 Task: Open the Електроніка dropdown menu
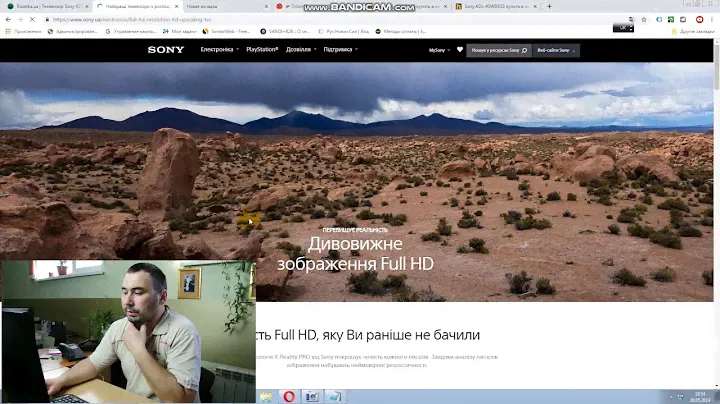(x=219, y=49)
